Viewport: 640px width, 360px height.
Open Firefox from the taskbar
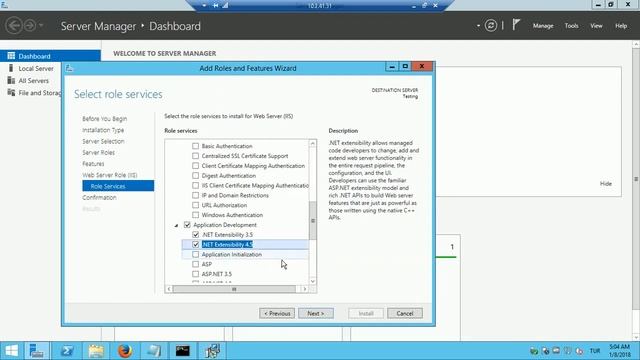[x=125, y=351]
